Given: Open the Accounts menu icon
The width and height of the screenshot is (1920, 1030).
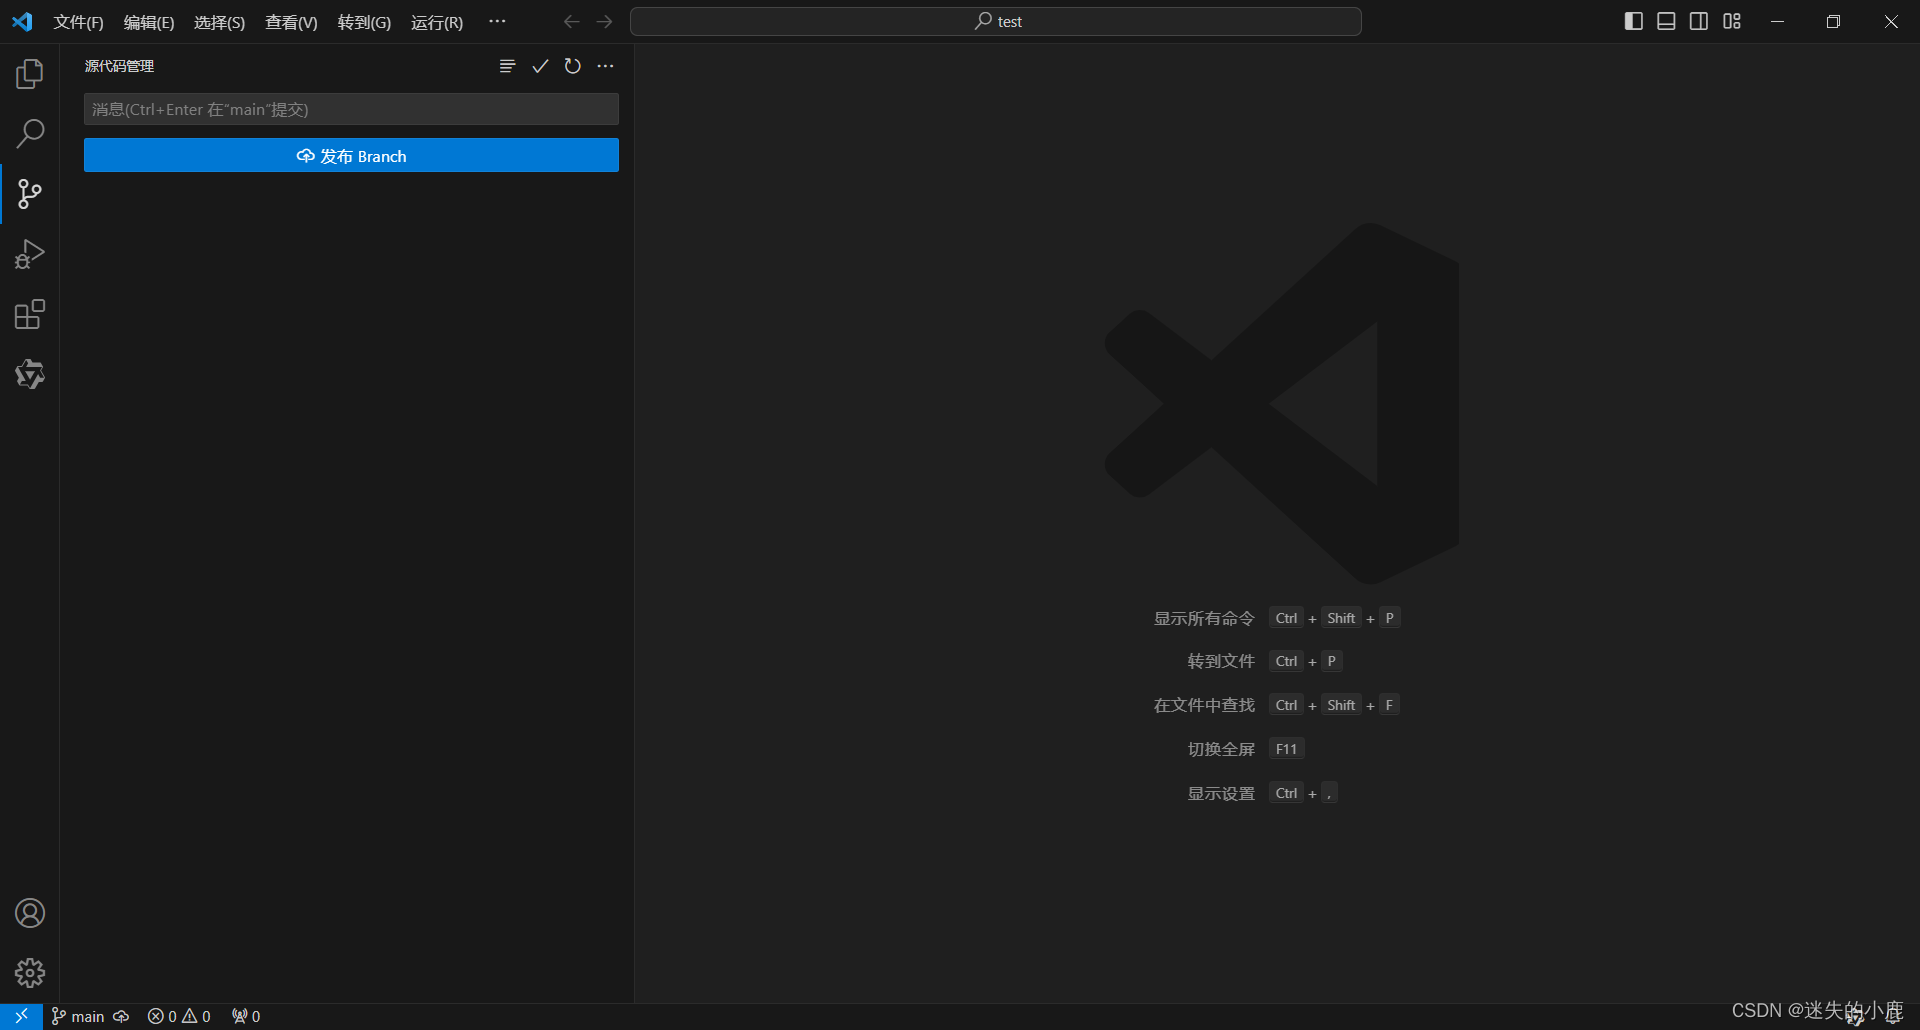Looking at the screenshot, I should tap(30, 913).
